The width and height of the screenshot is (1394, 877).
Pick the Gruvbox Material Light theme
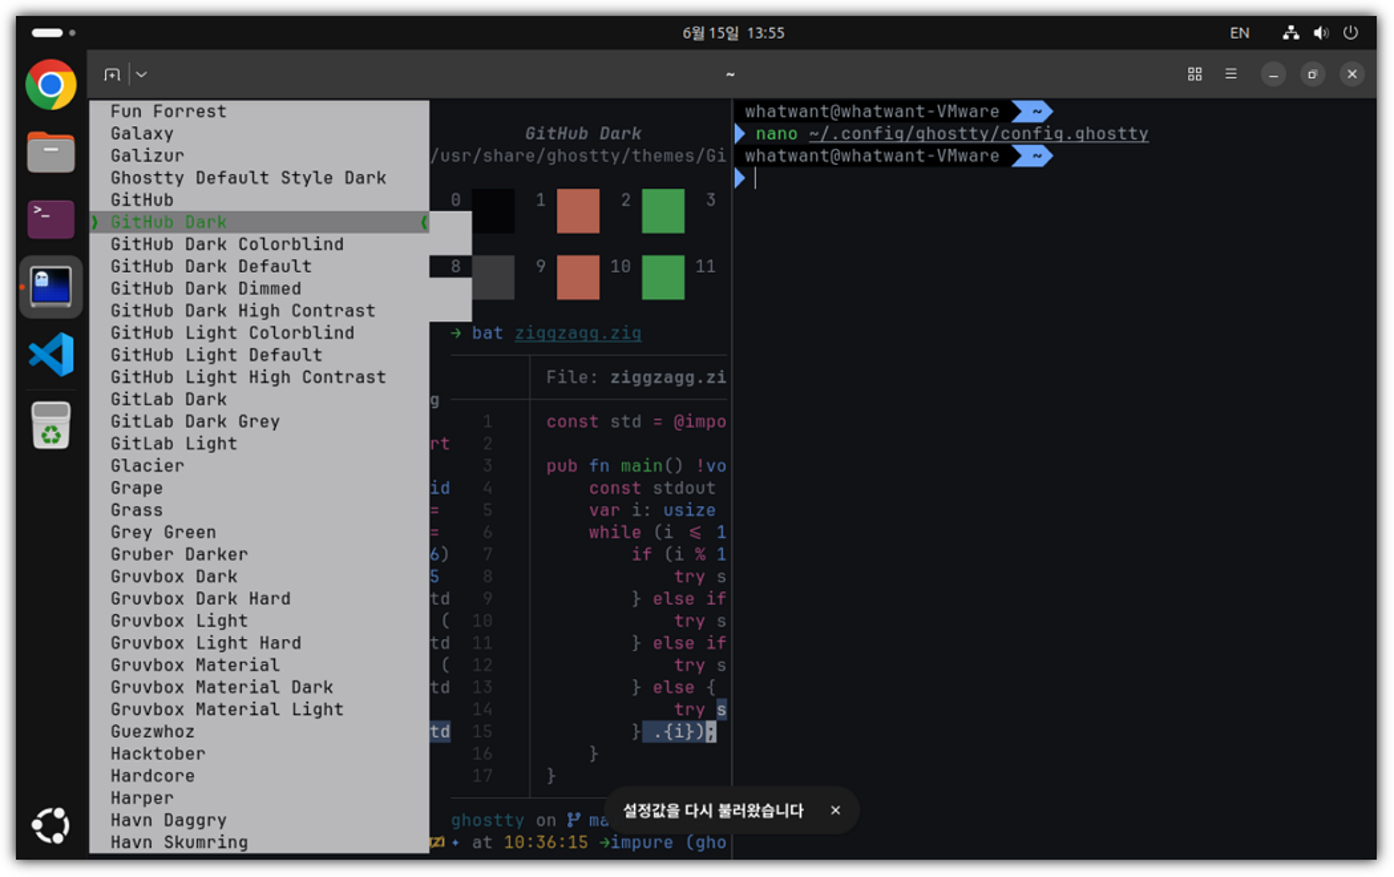pos(259,709)
